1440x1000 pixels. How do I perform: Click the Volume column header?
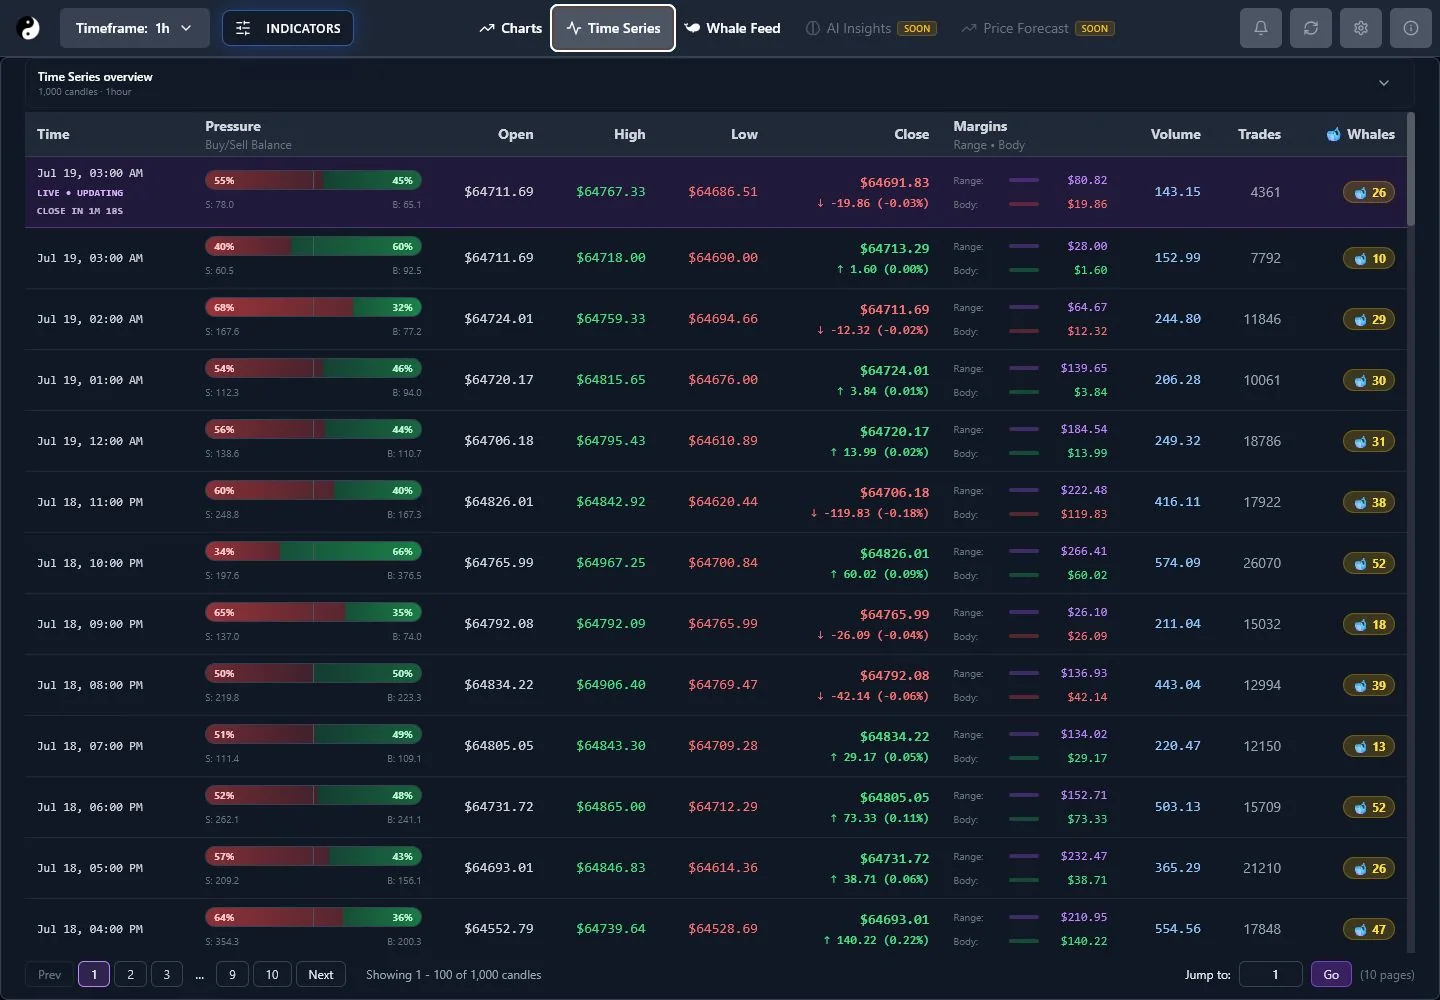(1175, 134)
